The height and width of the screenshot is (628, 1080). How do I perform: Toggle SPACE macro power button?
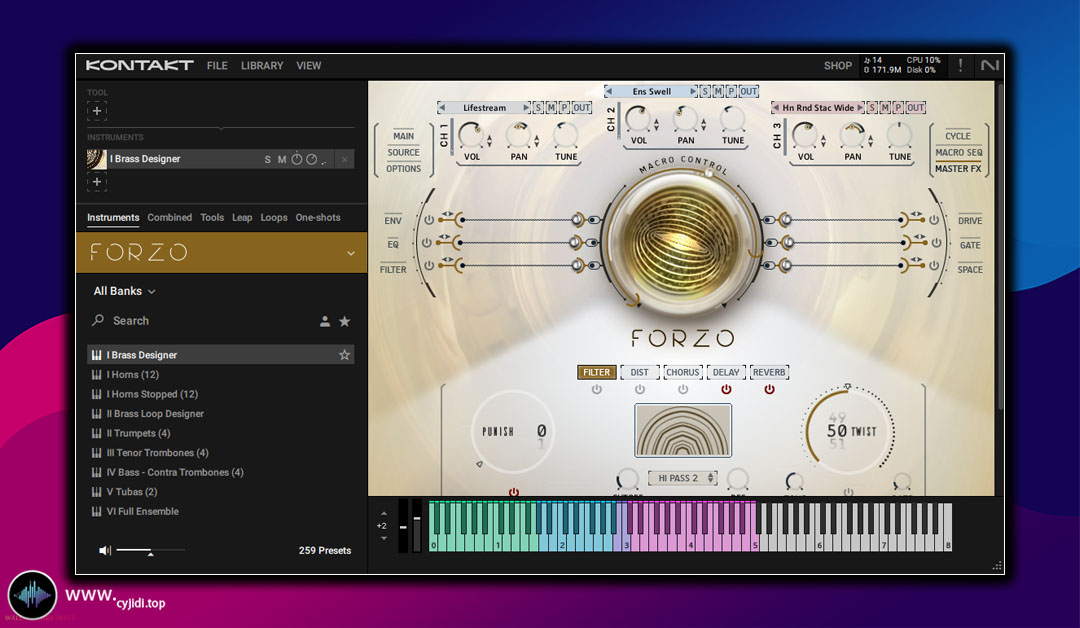point(934,266)
